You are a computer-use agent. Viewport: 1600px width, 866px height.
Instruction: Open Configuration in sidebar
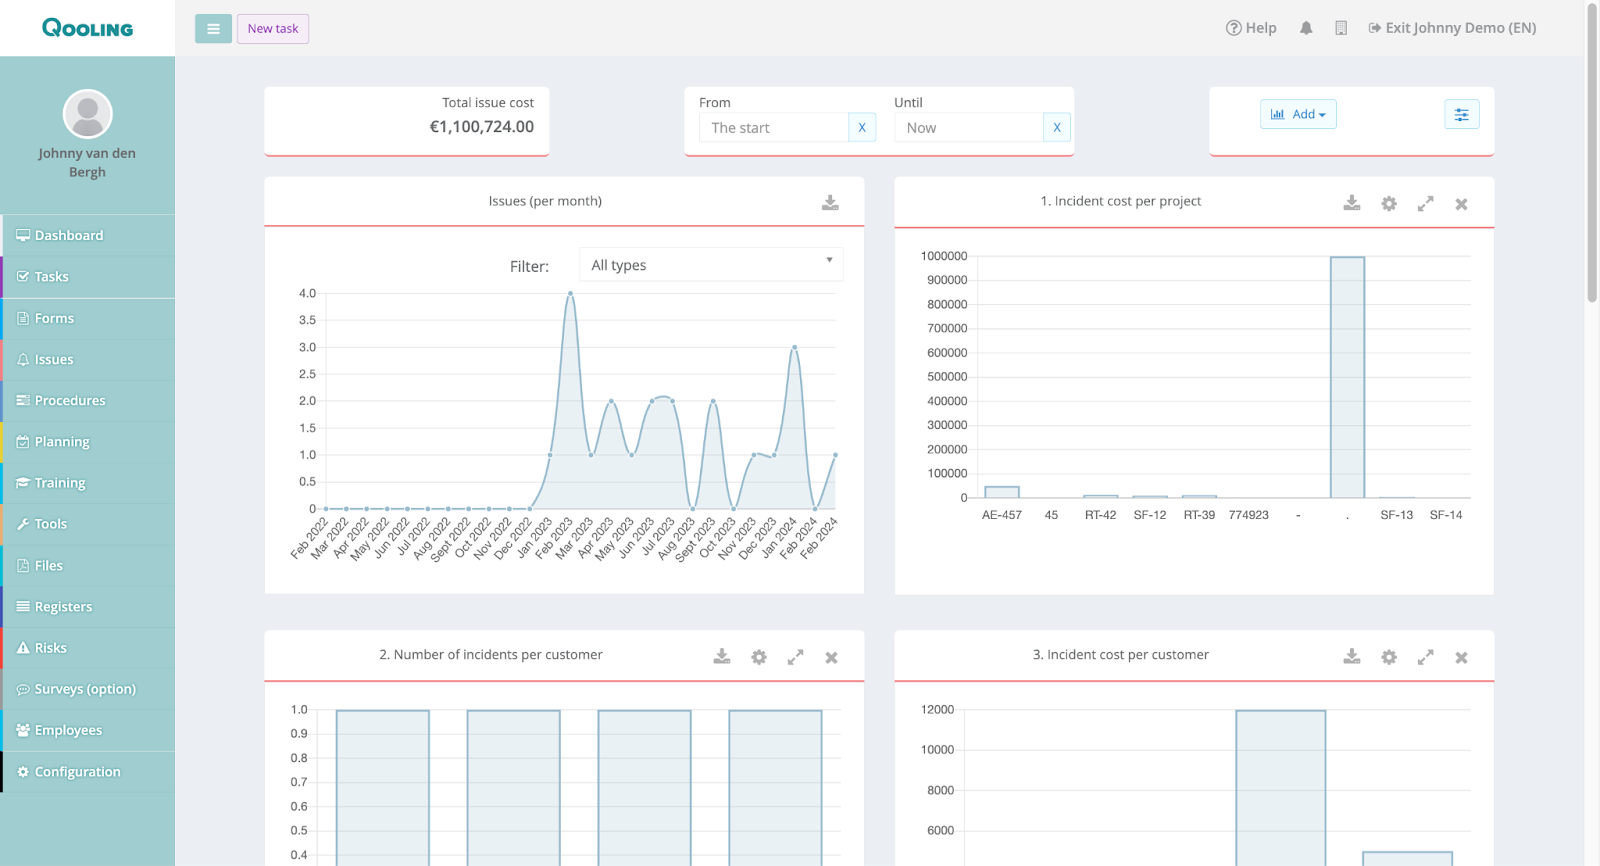pyautogui.click(x=88, y=771)
